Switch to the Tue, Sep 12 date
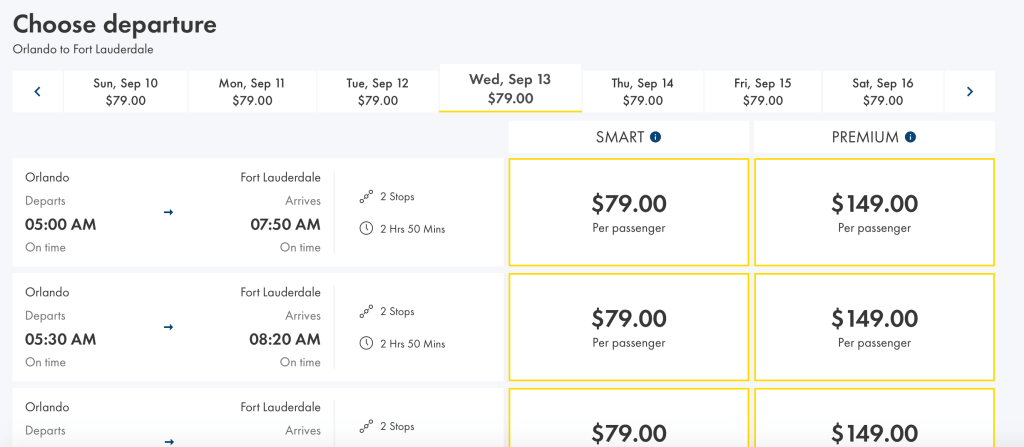This screenshot has width=1024, height=447. click(x=378, y=92)
